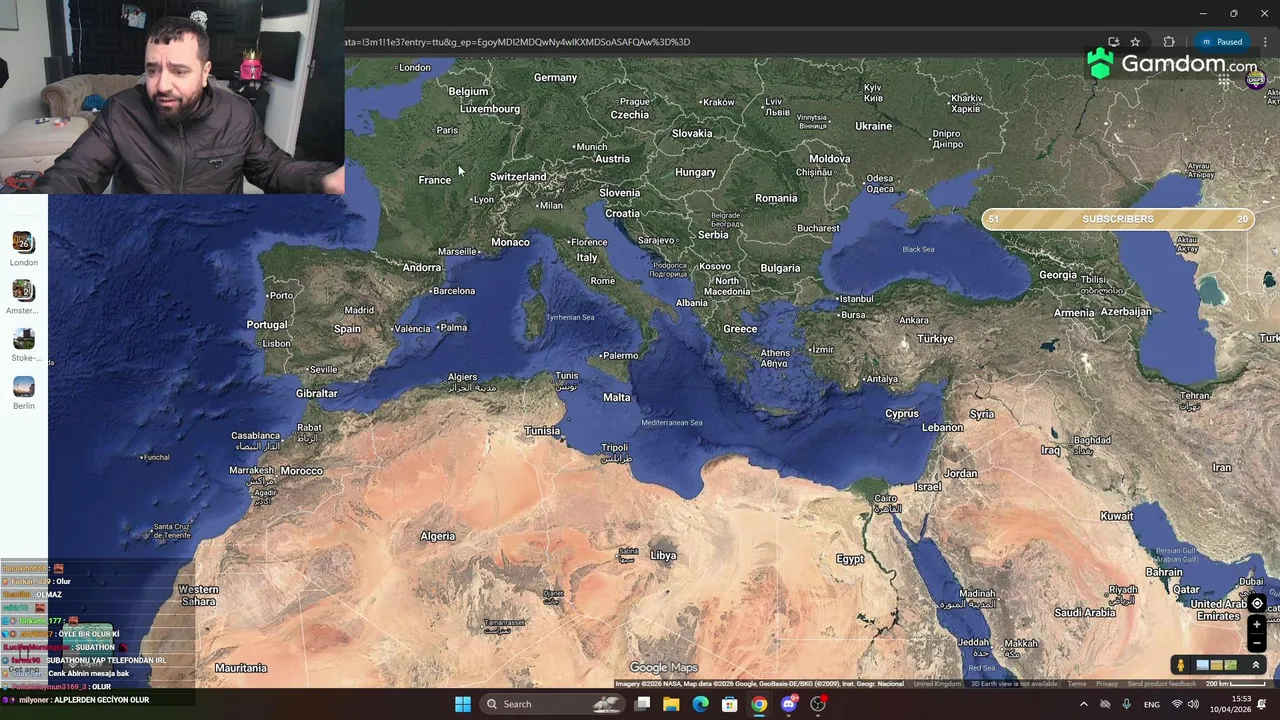Click the taskbar Search box
Image resolution: width=1280 pixels, height=720 pixels.
pyautogui.click(x=554, y=704)
